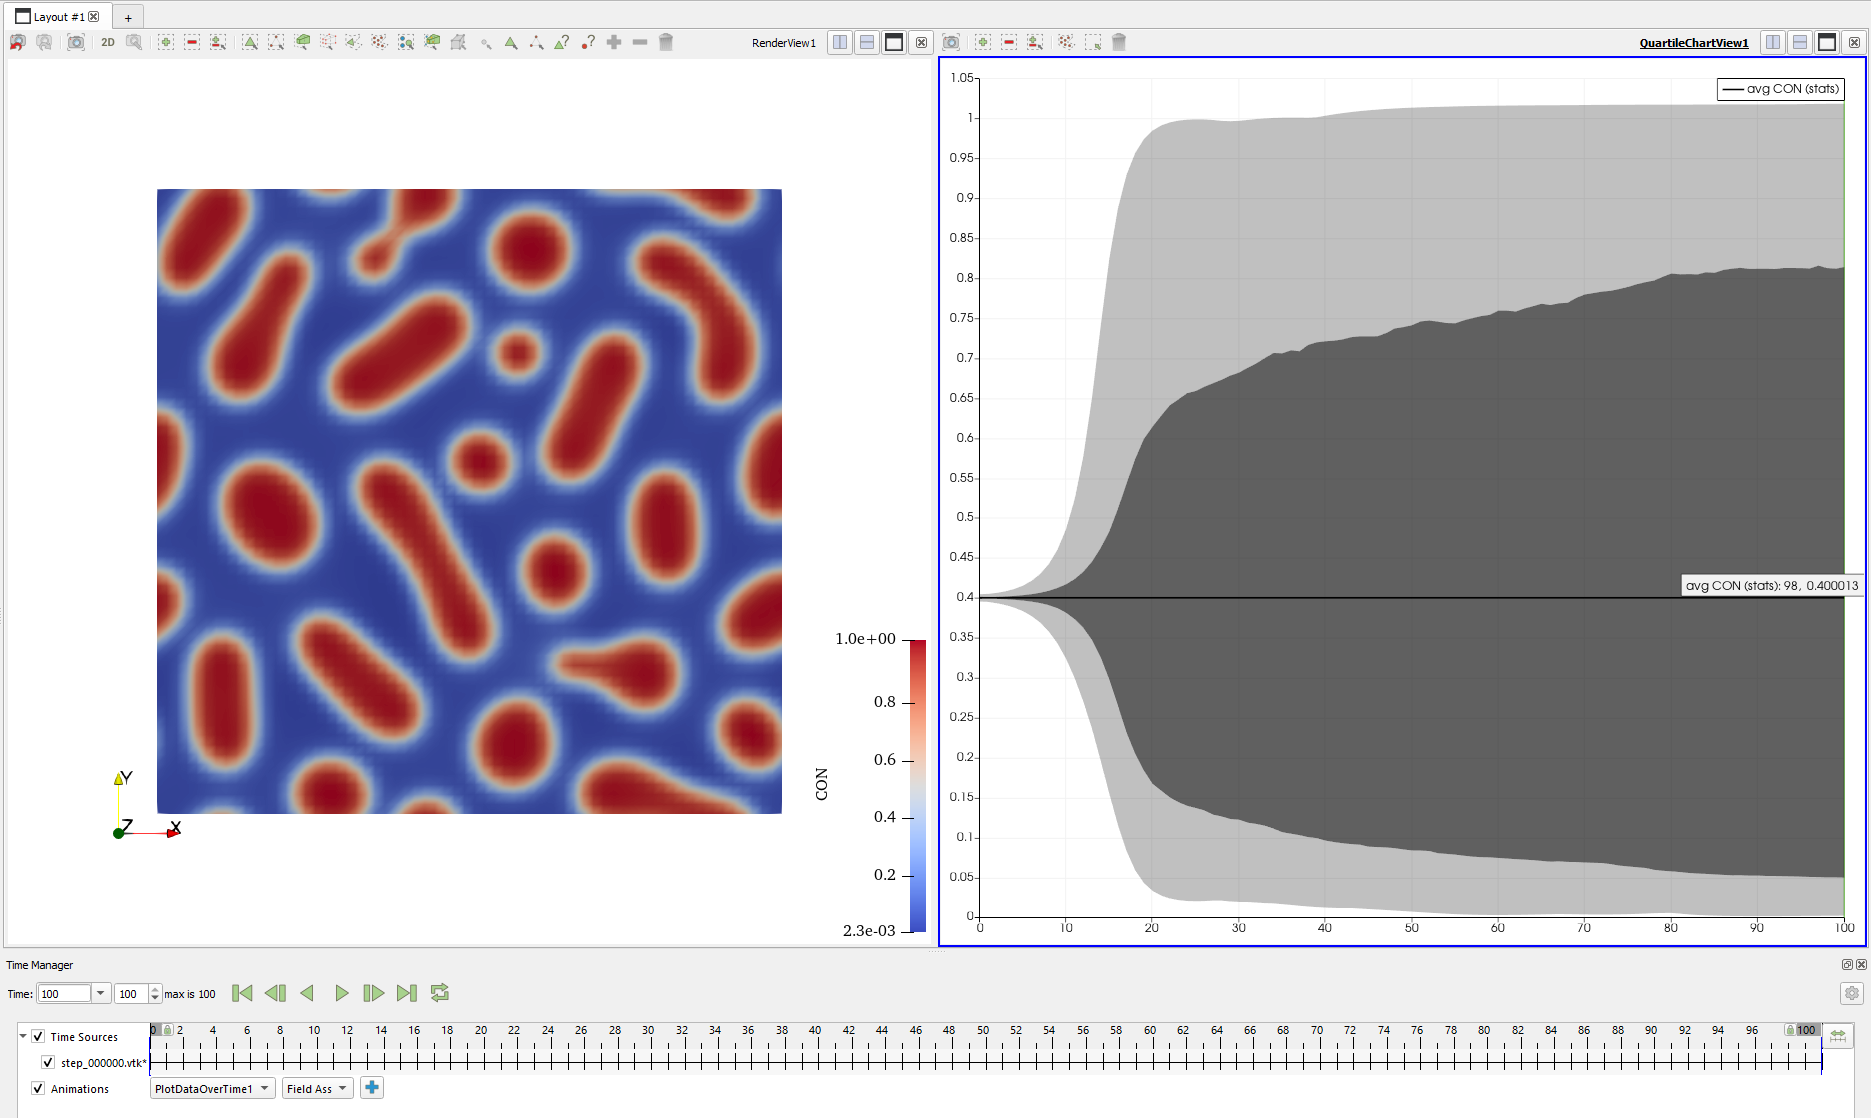Image resolution: width=1871 pixels, height=1118 pixels.
Task: Click camera redo in RenderView toolbar
Action: (x=44, y=42)
